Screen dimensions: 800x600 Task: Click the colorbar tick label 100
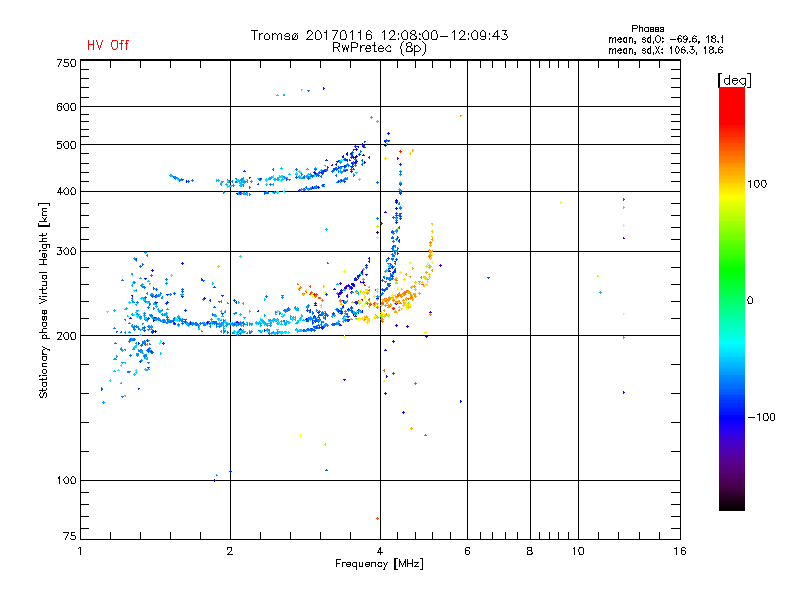(757, 184)
